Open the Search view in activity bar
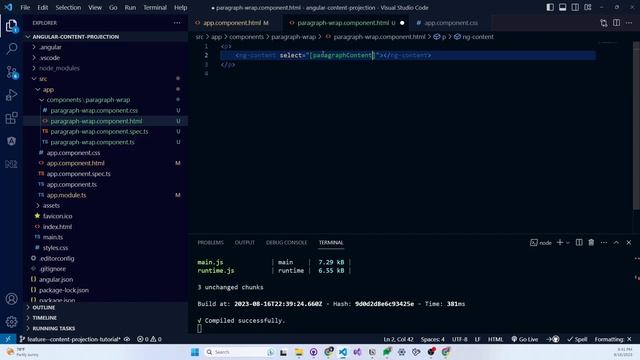 coord(11,49)
